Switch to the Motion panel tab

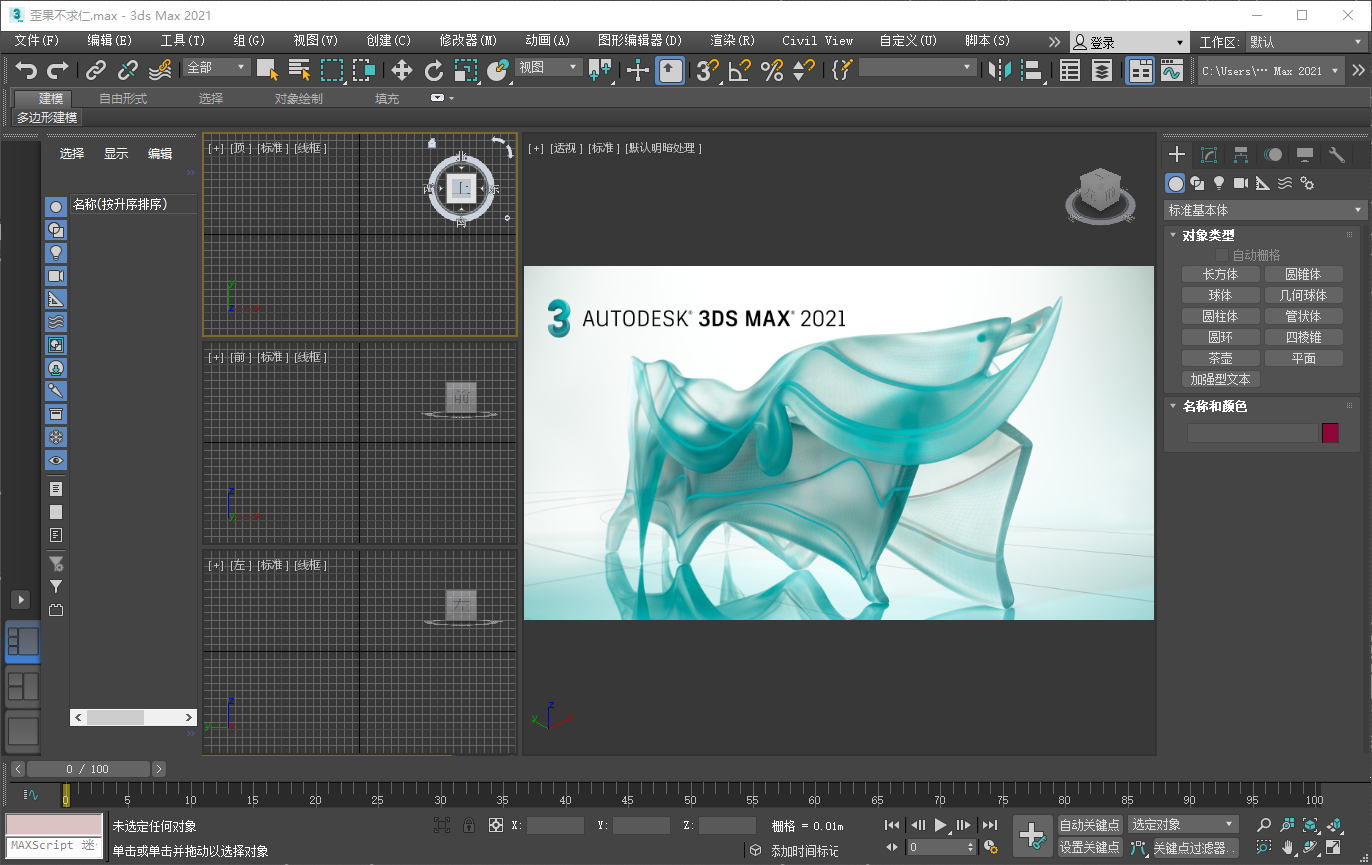1272,155
